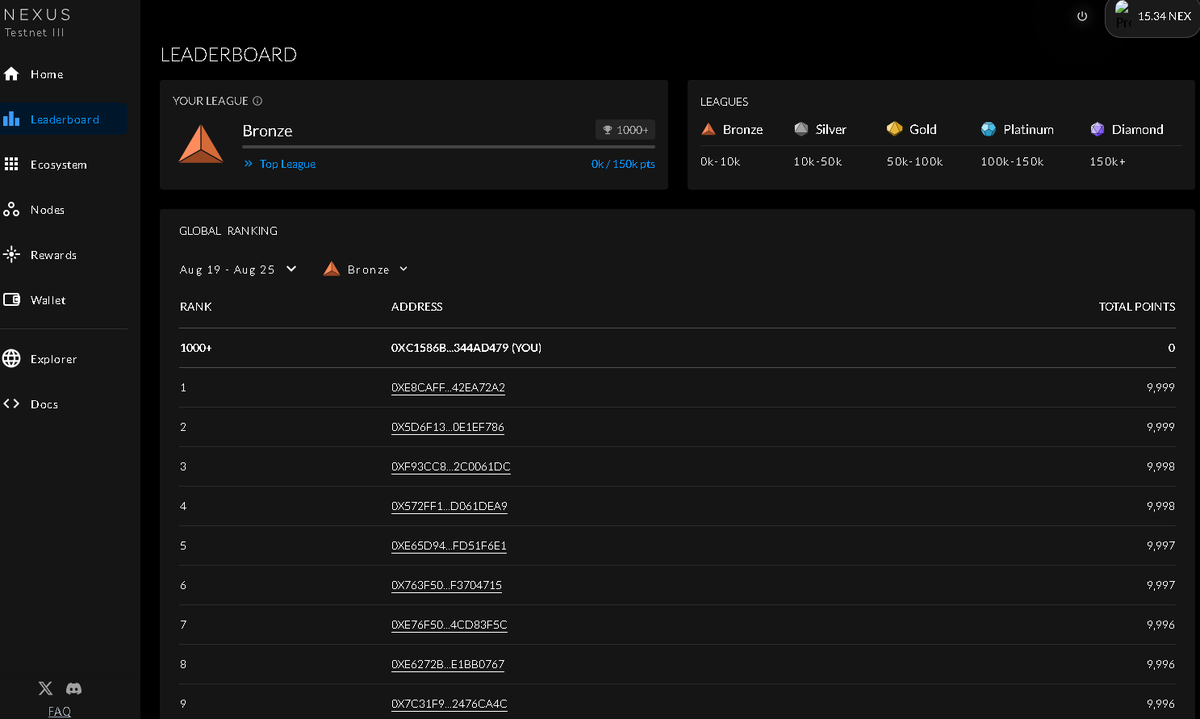Open Ecosystem from the sidebar

tap(59, 164)
